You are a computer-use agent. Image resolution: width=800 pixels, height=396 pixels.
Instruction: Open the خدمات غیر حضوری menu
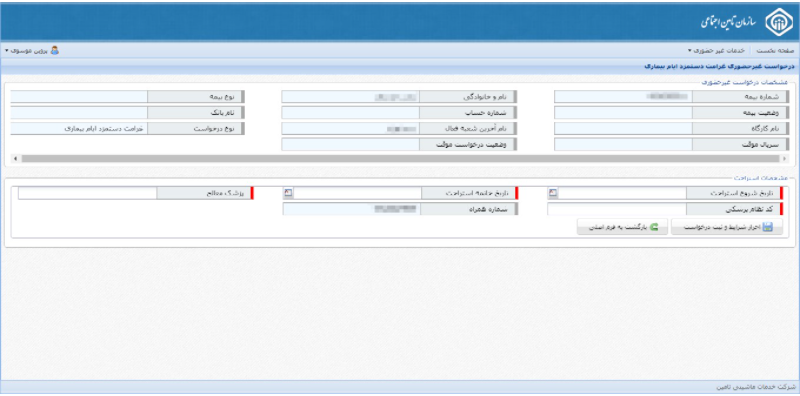pyautogui.click(x=716, y=51)
